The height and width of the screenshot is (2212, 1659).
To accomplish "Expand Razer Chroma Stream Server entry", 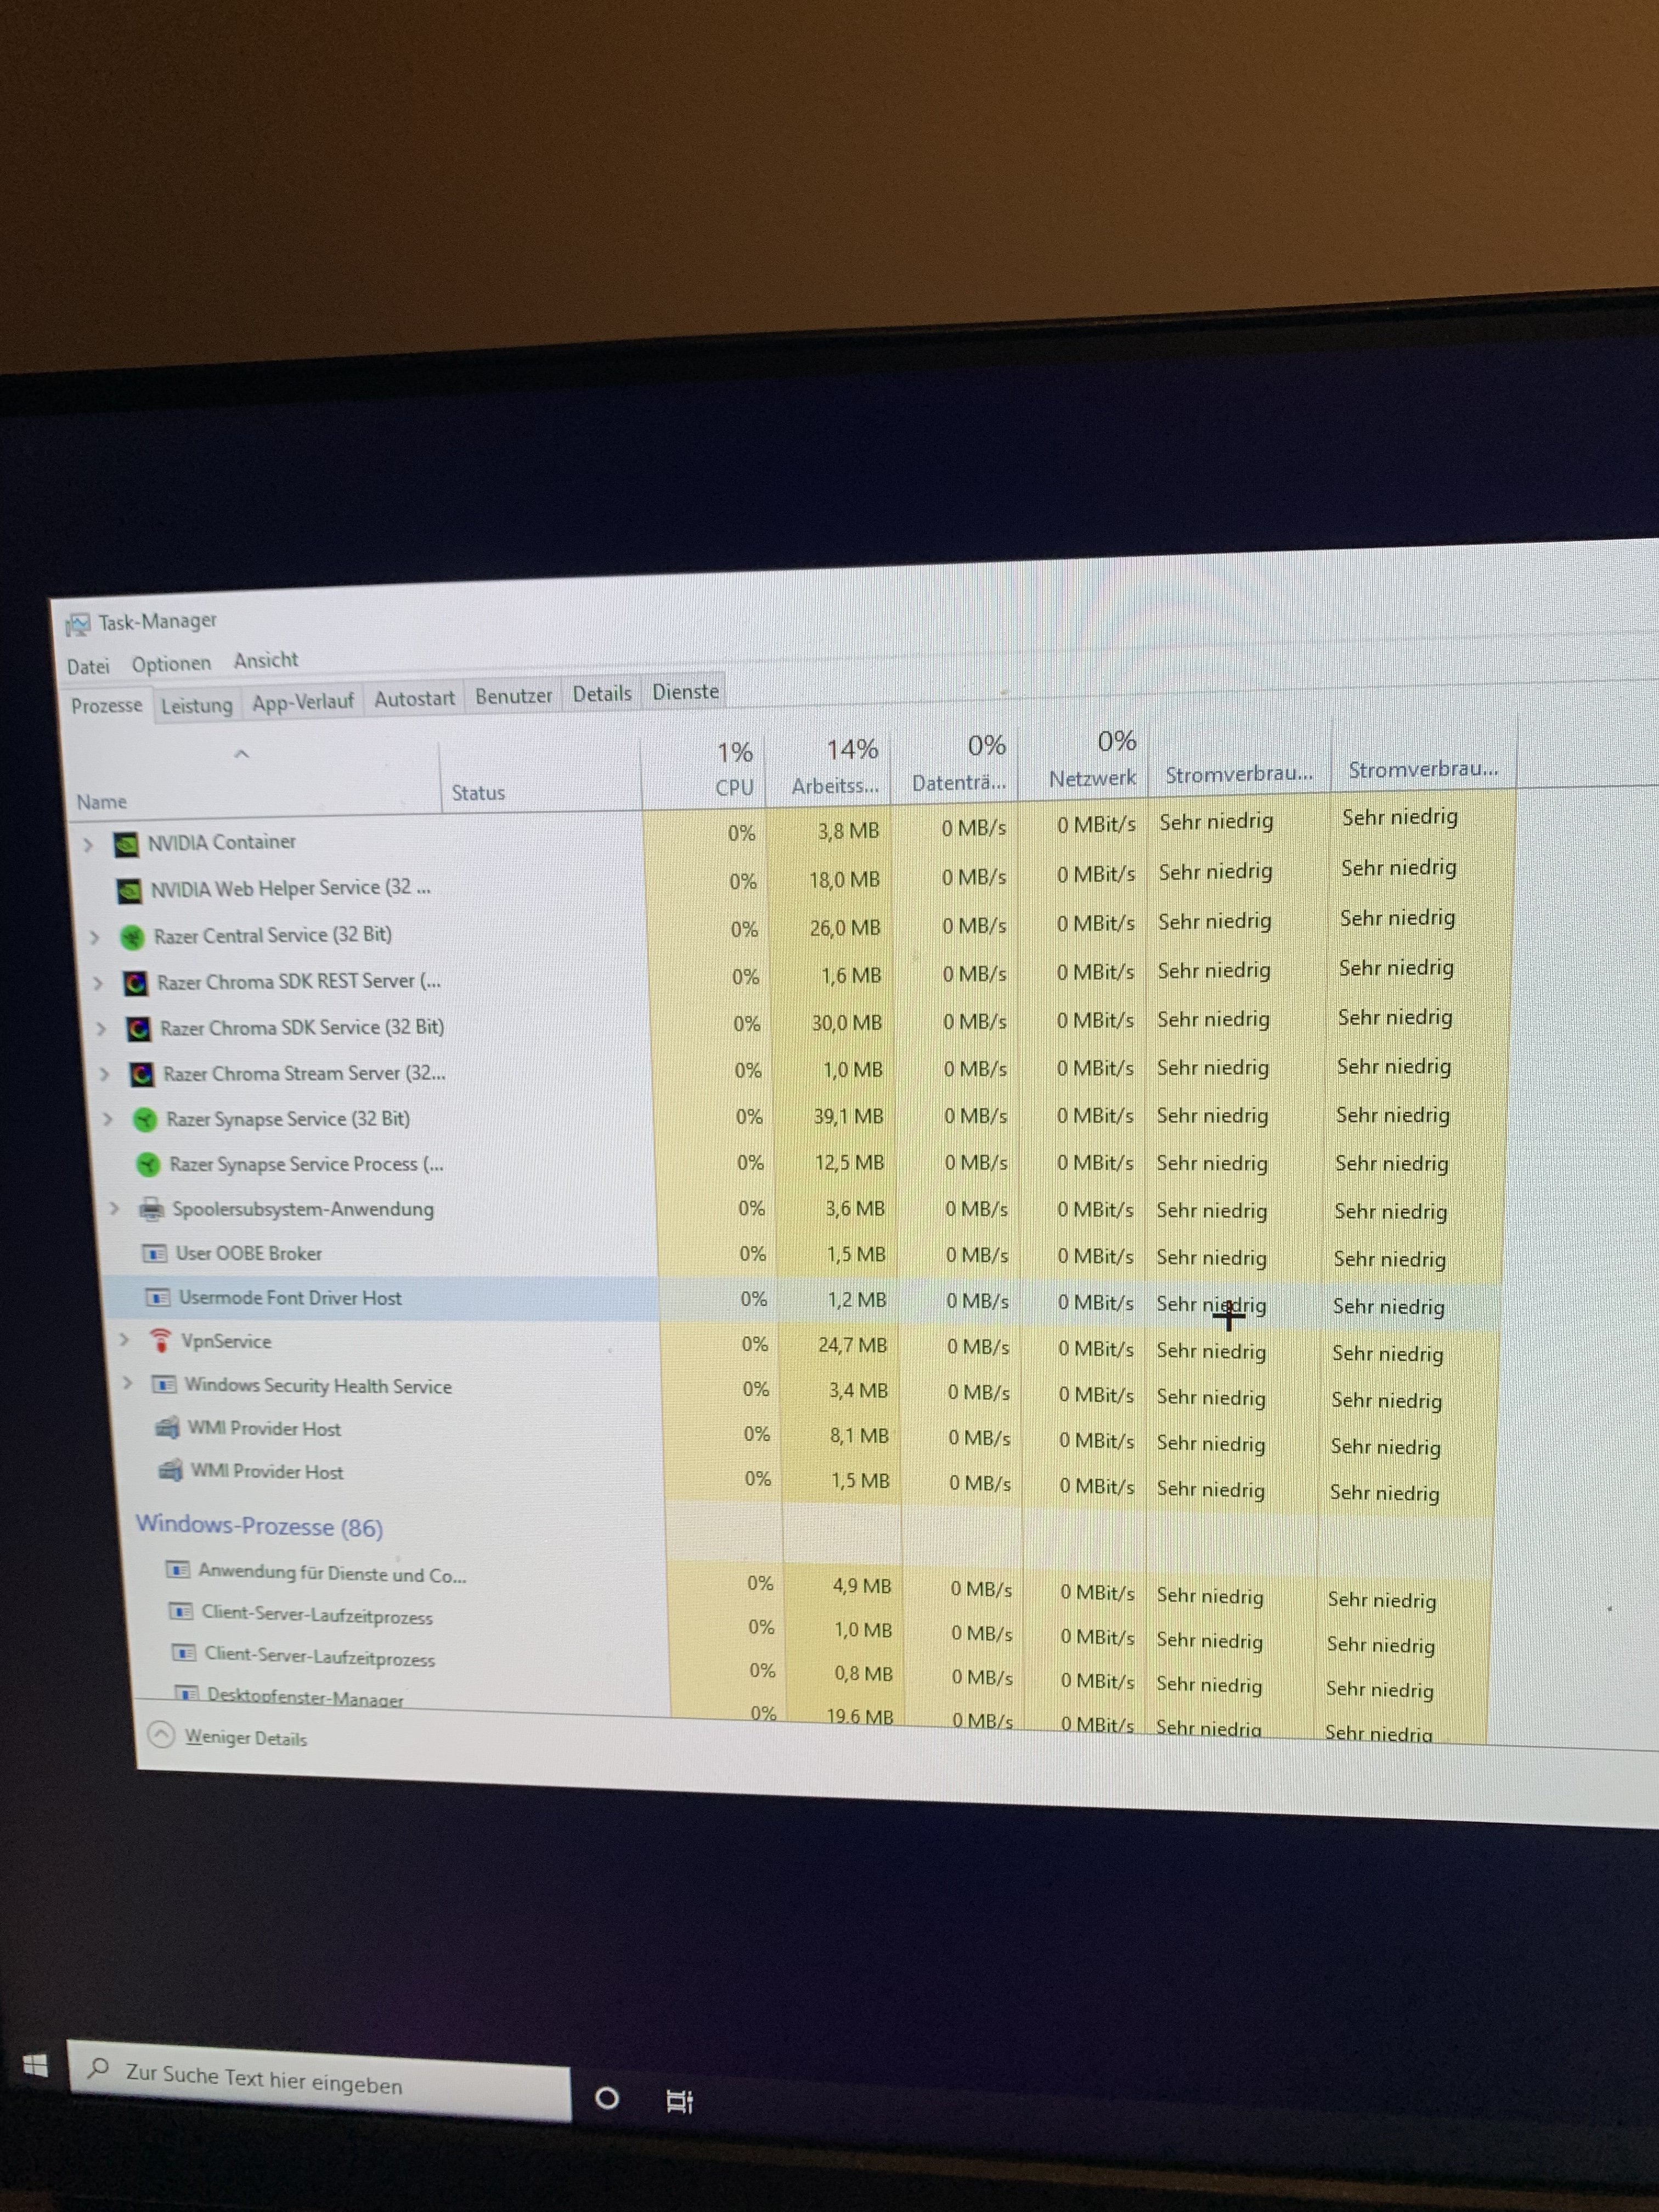I will click(x=104, y=1074).
